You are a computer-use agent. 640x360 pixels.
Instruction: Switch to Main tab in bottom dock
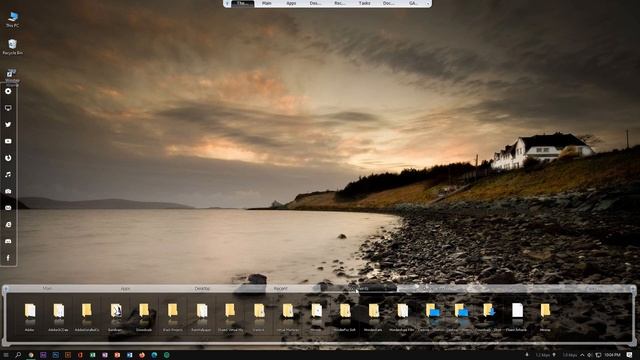47,288
